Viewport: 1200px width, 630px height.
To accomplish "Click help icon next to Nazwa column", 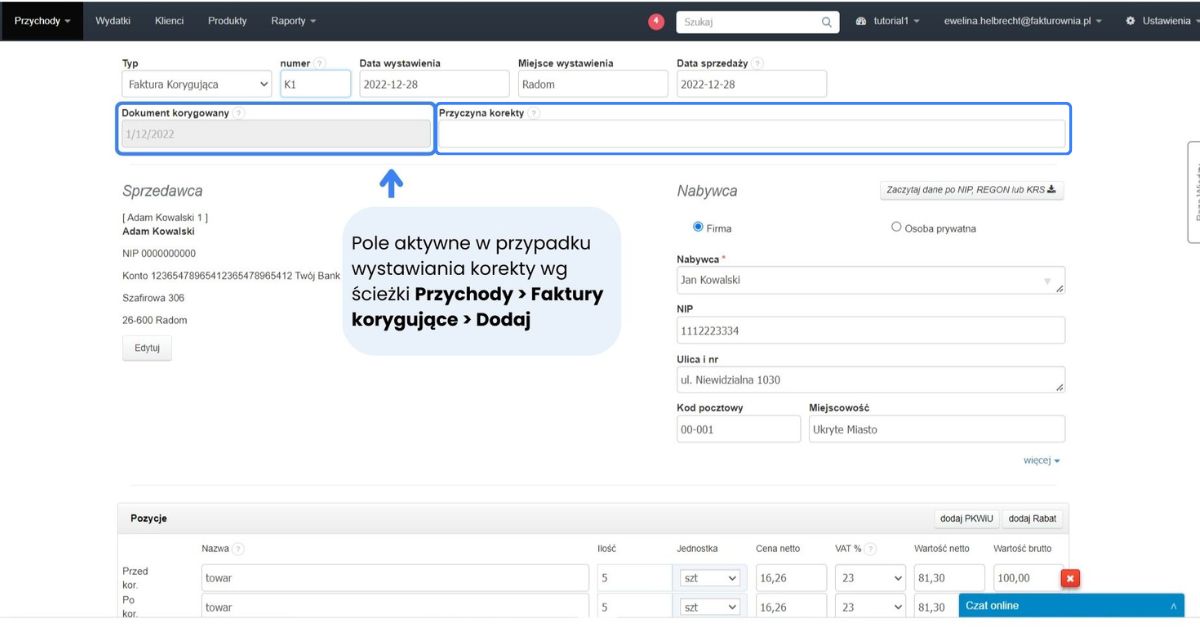I will pyautogui.click(x=239, y=549).
